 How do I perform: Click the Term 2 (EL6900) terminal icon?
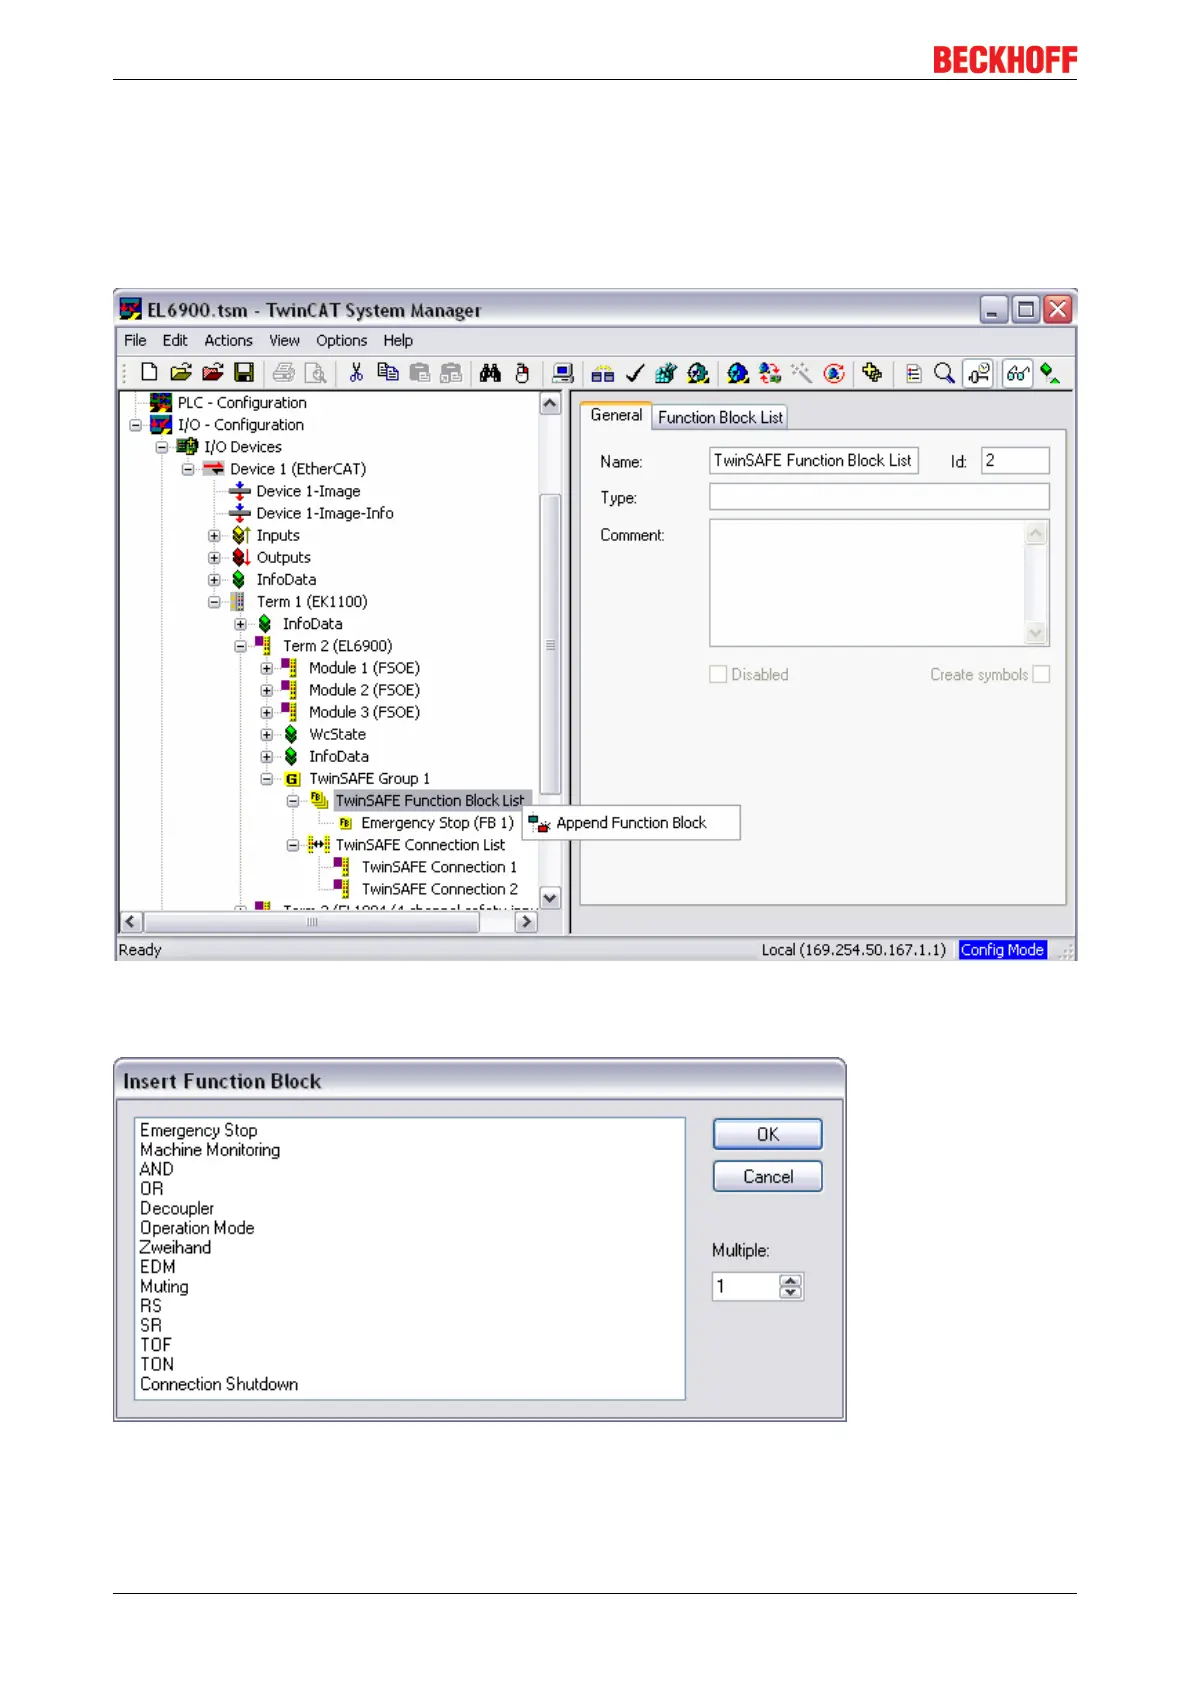264,645
